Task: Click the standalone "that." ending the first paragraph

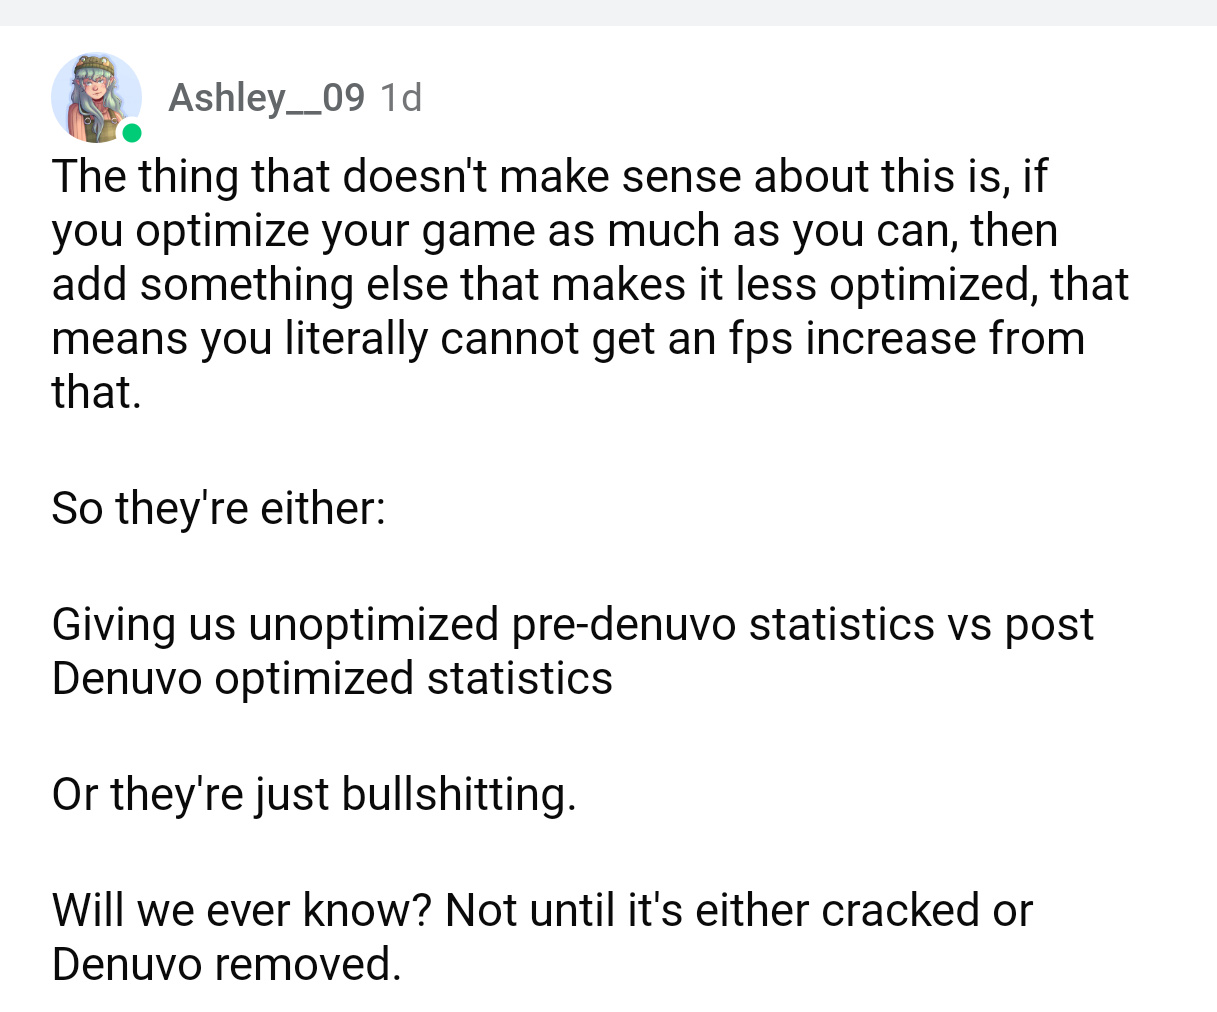Action: [x=96, y=392]
